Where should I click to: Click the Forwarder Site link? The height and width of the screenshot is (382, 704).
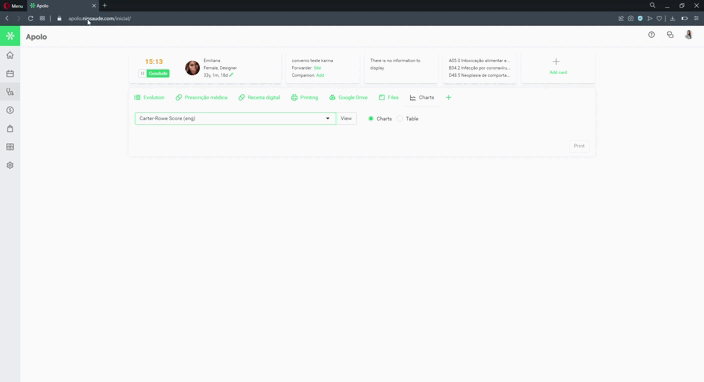pyautogui.click(x=317, y=68)
